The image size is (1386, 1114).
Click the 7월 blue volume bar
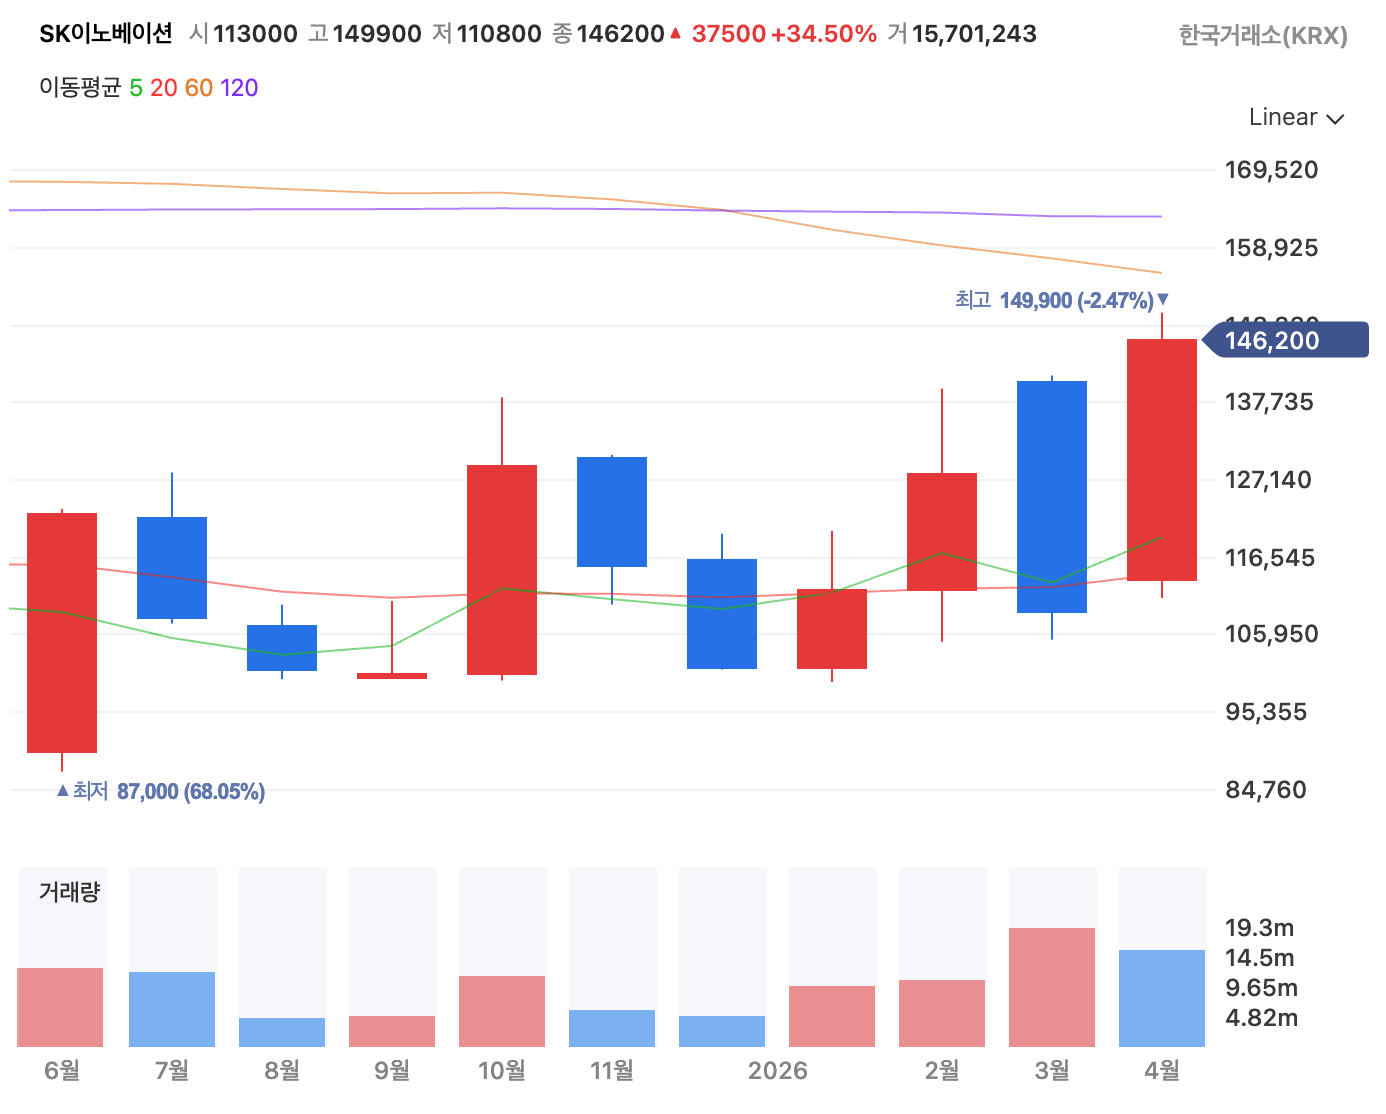pyautogui.click(x=172, y=1009)
